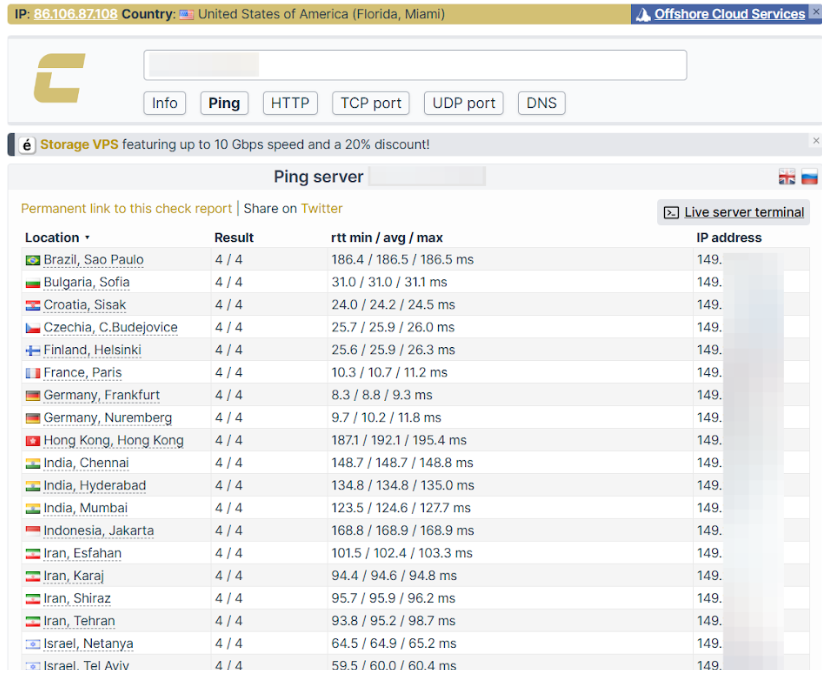The image size is (822, 677).
Task: Click the Hong Kong flag icon
Action: 33,441
